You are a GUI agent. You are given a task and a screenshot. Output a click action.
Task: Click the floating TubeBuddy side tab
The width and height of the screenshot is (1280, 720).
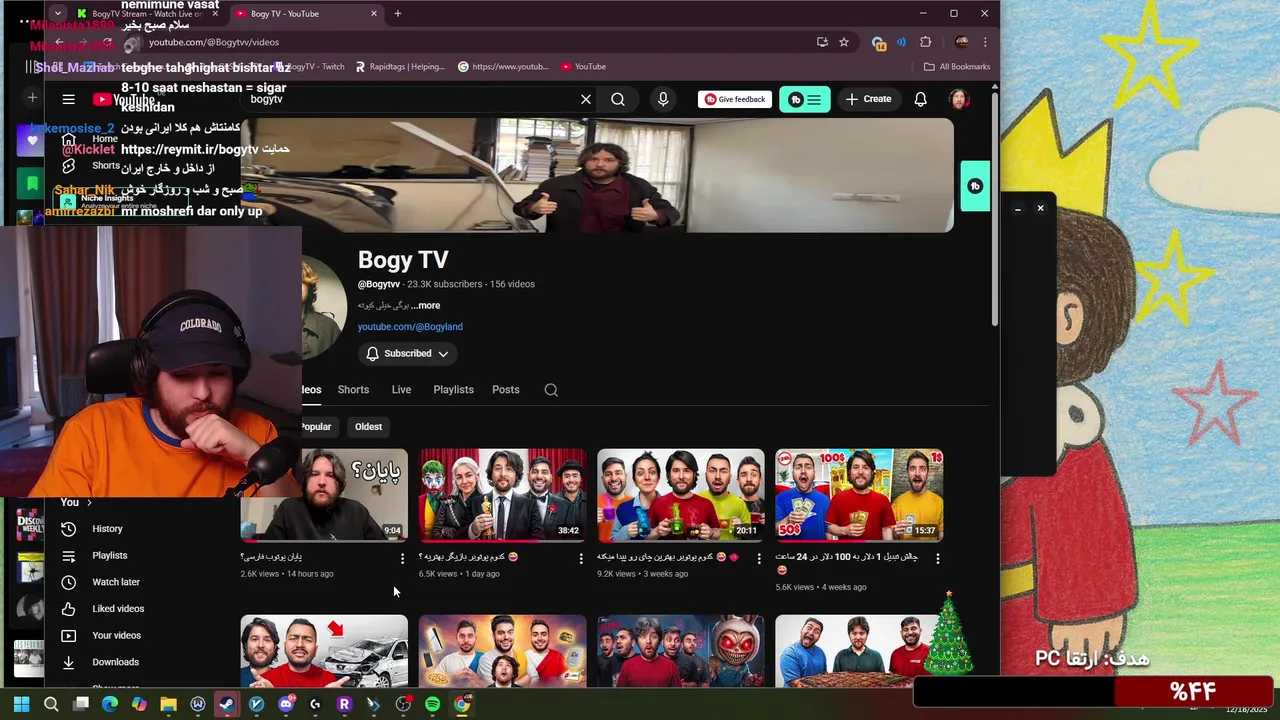[975, 186]
